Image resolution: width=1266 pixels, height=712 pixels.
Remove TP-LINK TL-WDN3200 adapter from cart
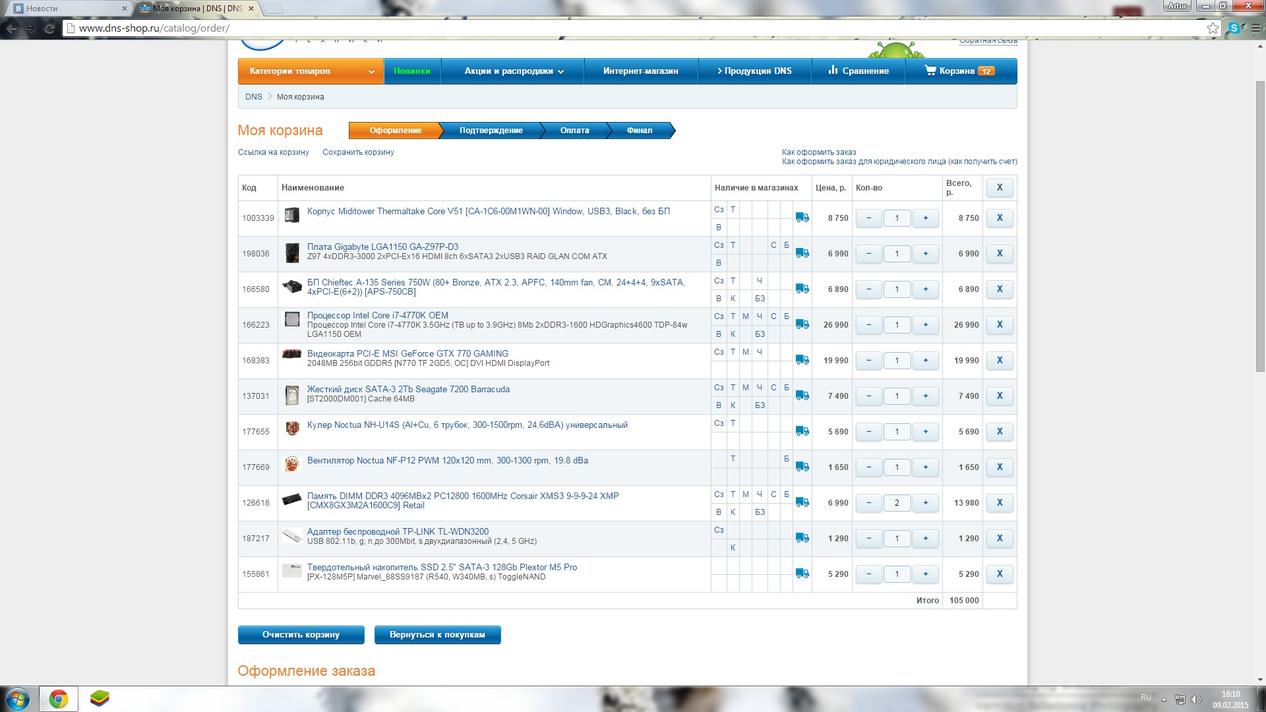click(x=999, y=538)
